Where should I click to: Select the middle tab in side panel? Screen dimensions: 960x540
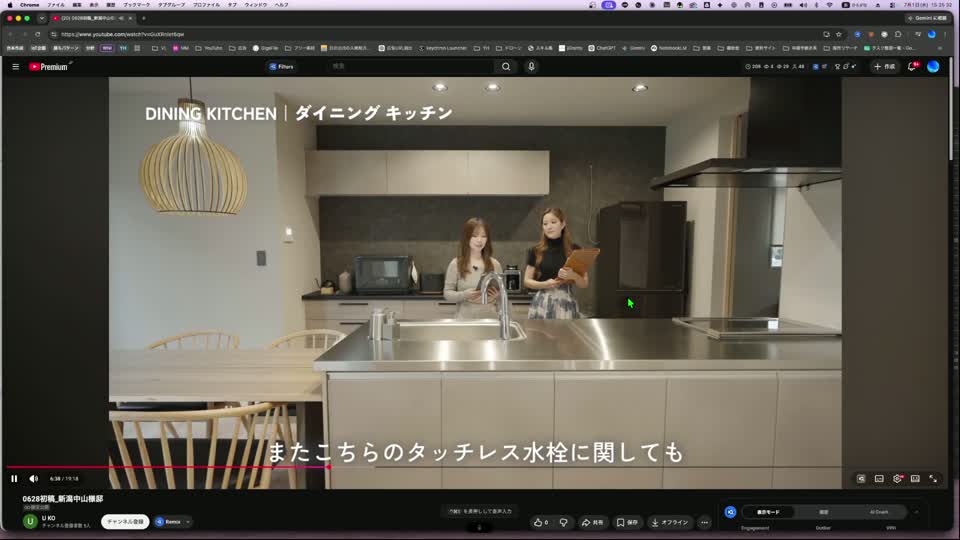point(823,512)
